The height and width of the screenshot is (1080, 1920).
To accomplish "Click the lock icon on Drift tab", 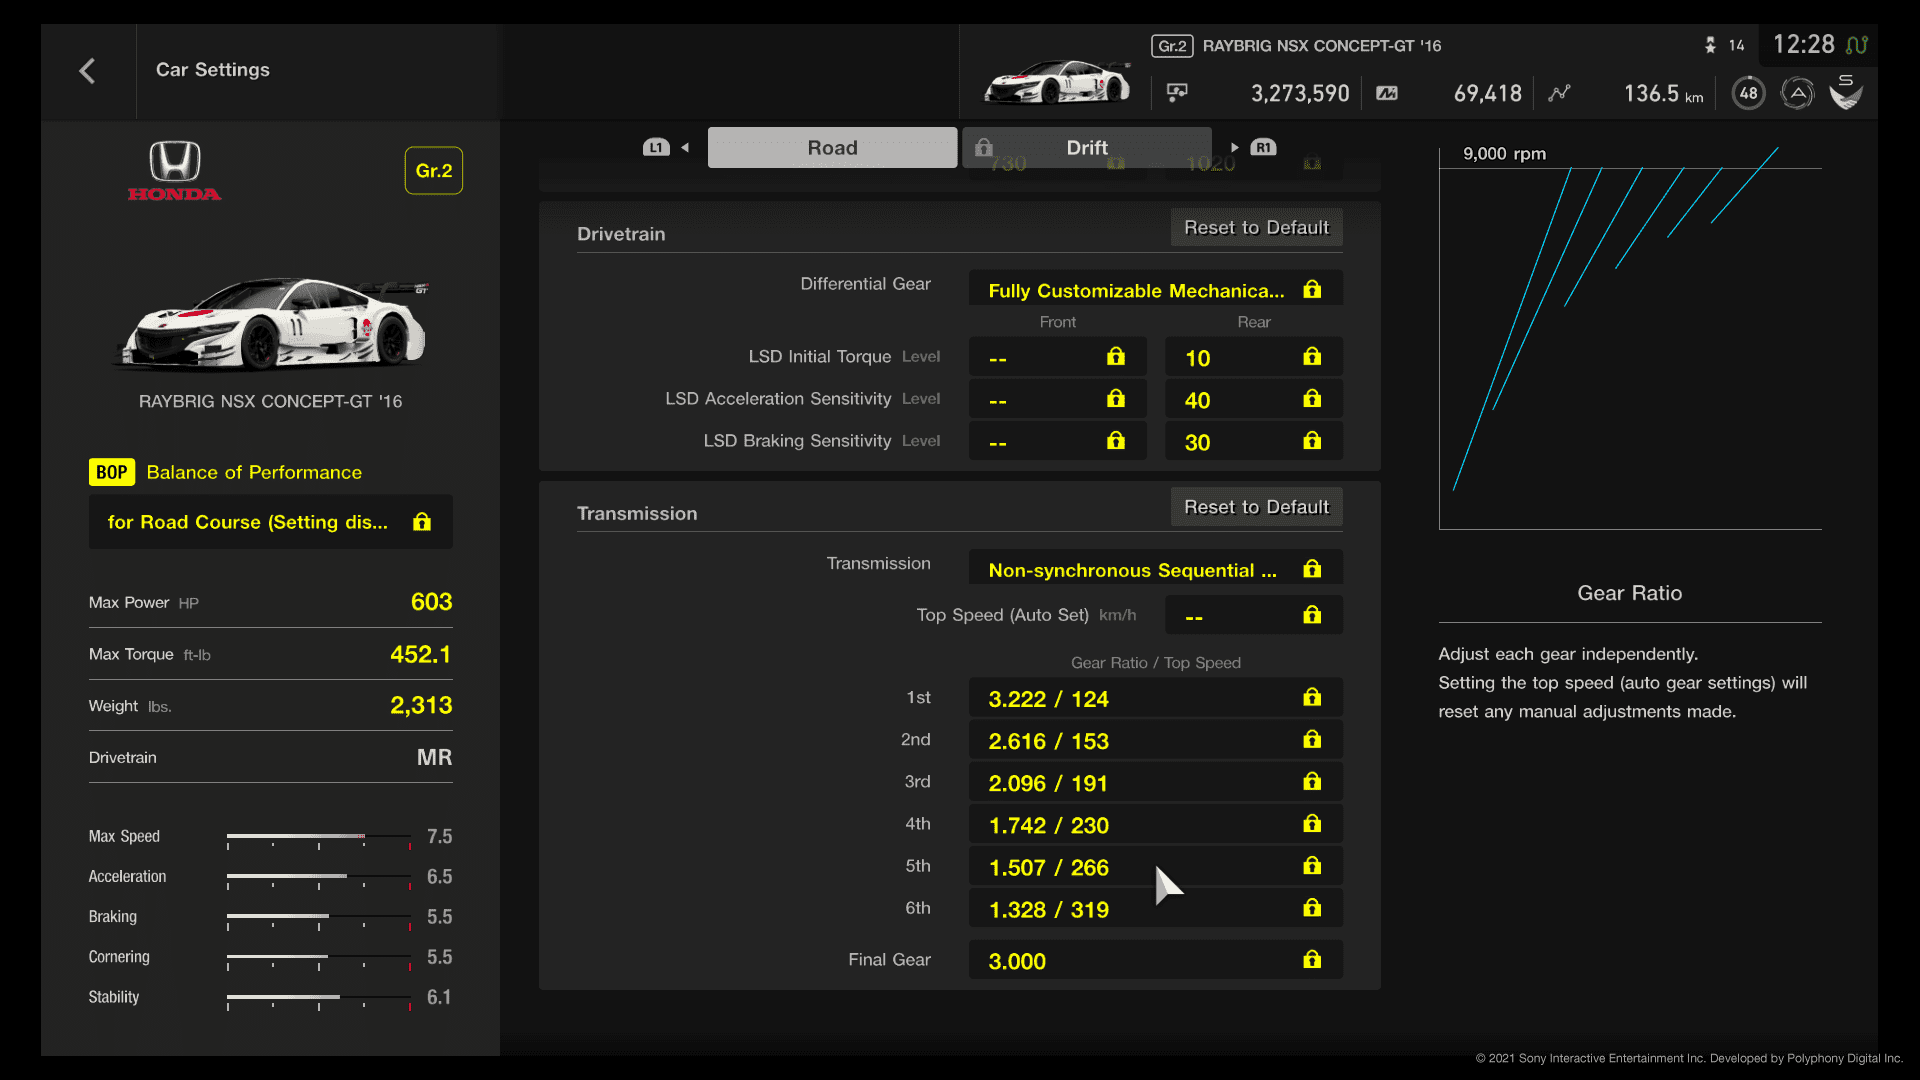I will click(984, 147).
